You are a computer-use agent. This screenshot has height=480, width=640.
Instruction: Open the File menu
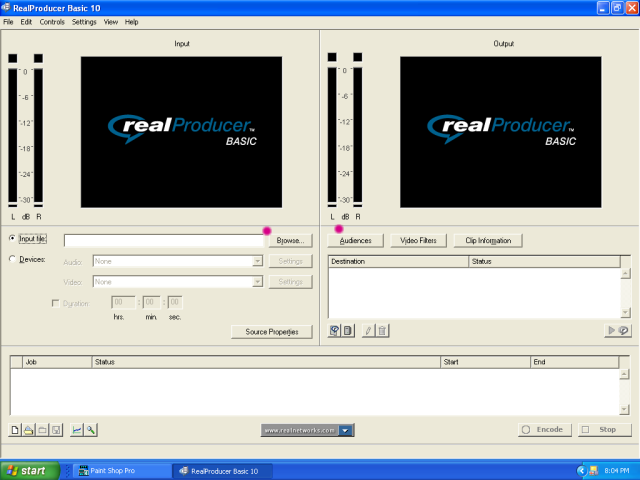(8, 22)
